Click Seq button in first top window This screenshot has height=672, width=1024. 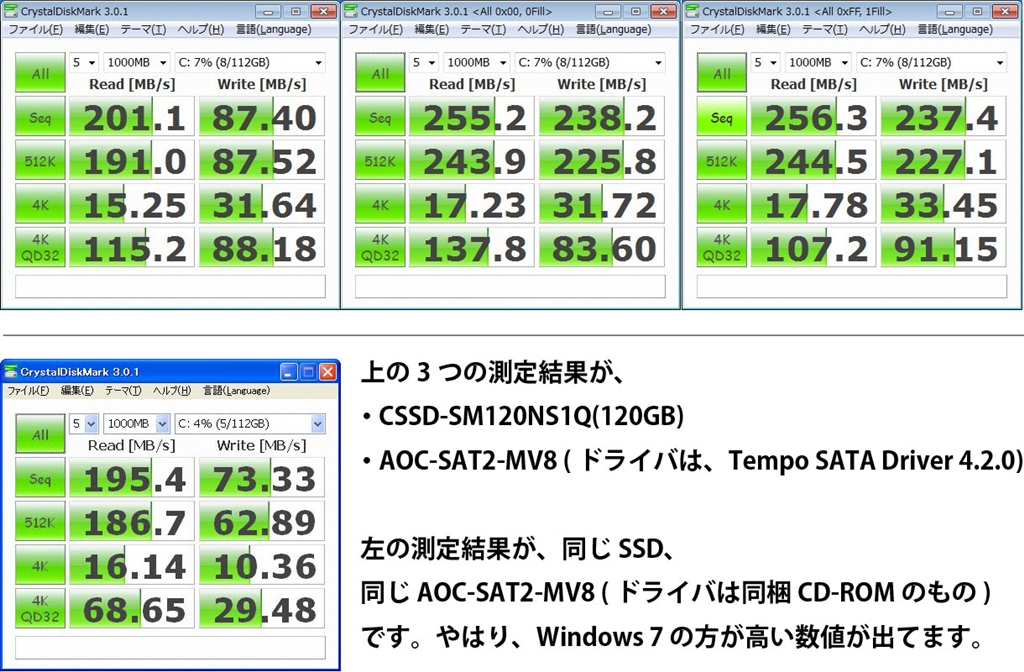[x=40, y=117]
